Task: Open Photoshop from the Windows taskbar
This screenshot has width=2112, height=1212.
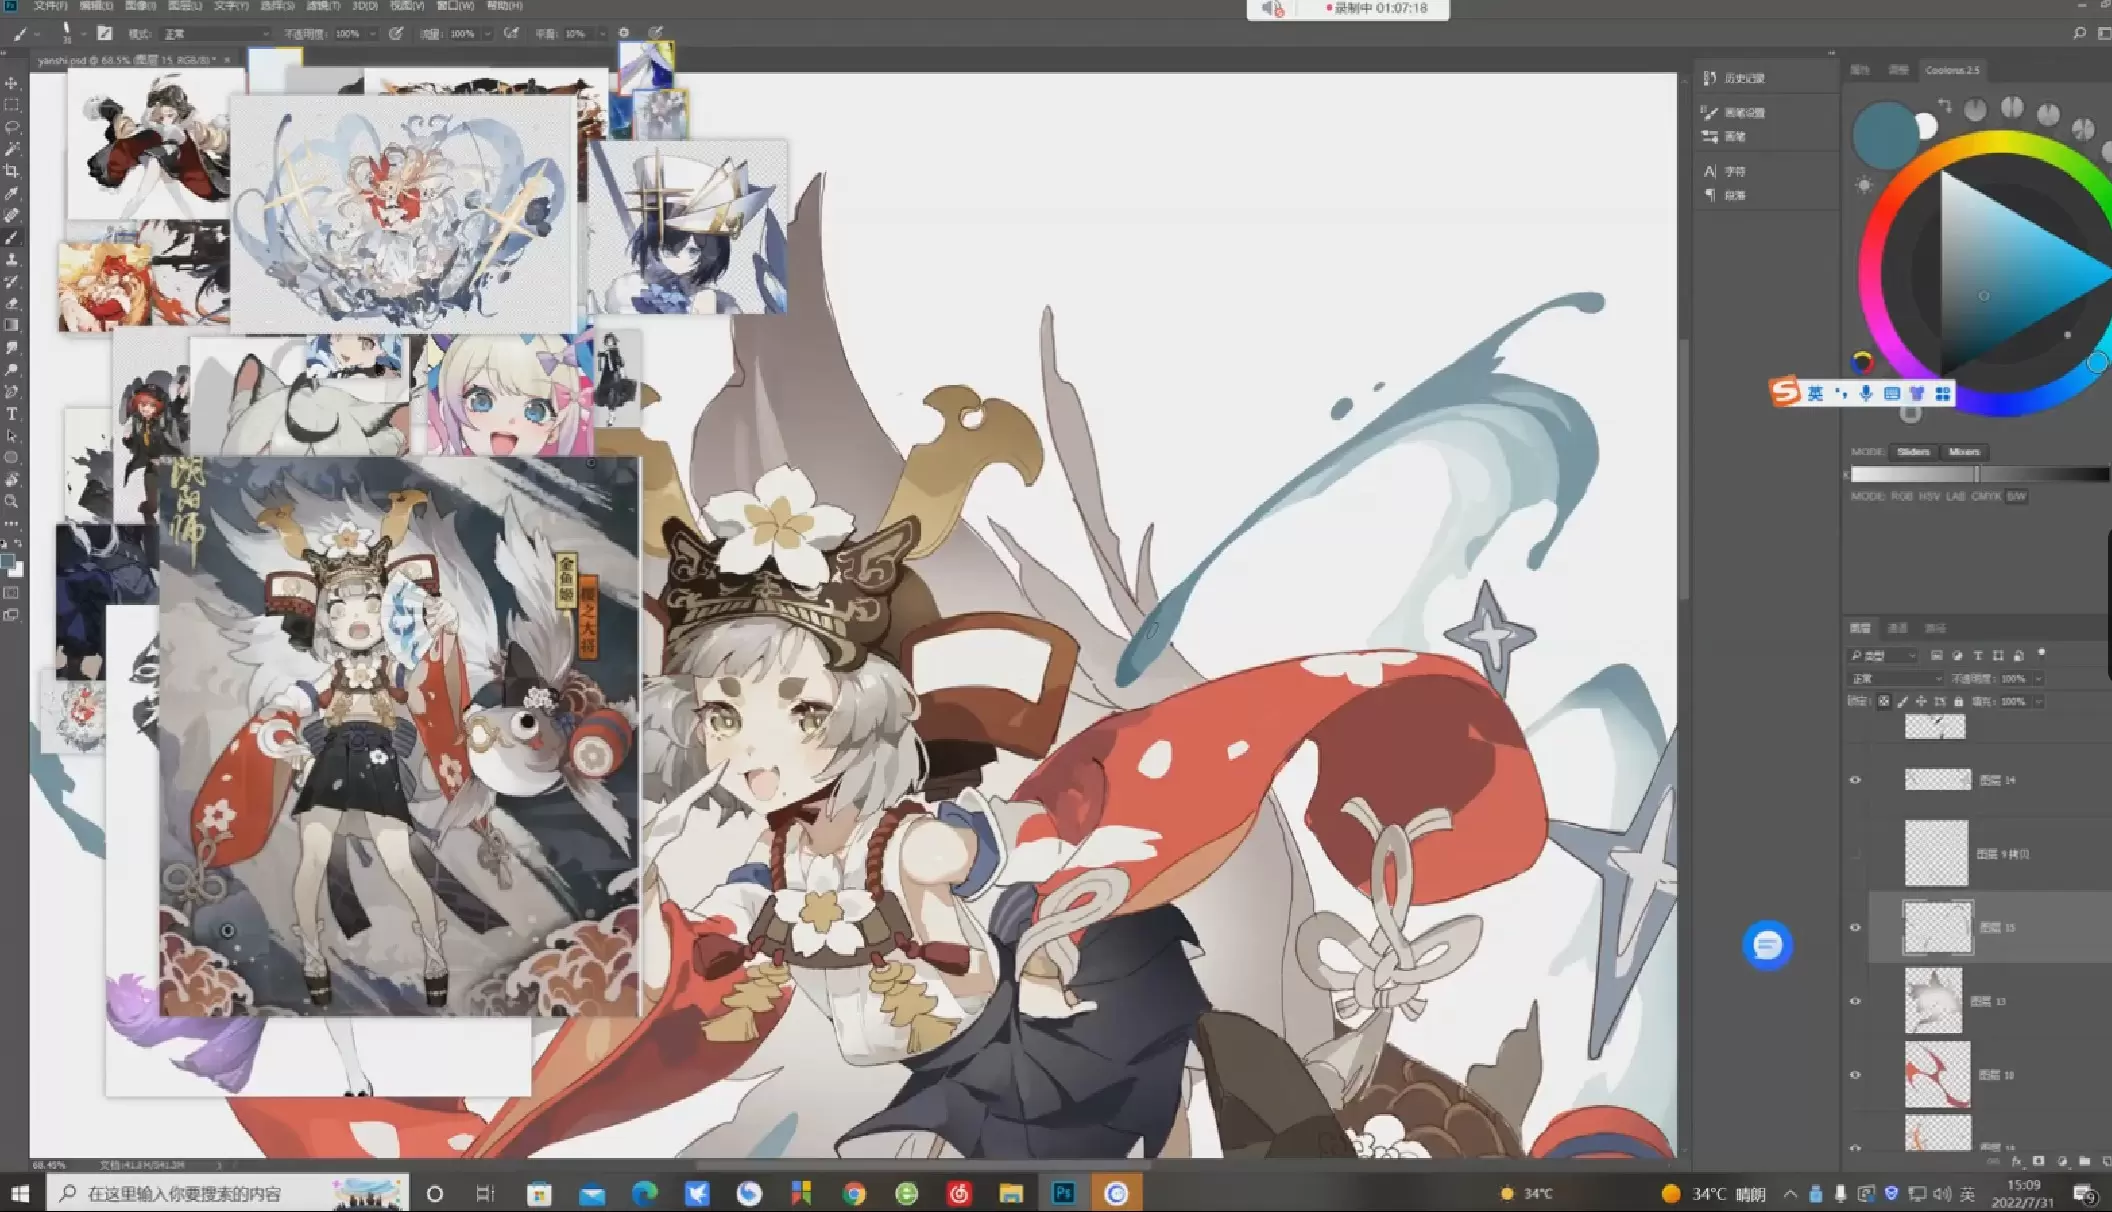Action: pos(1063,1193)
